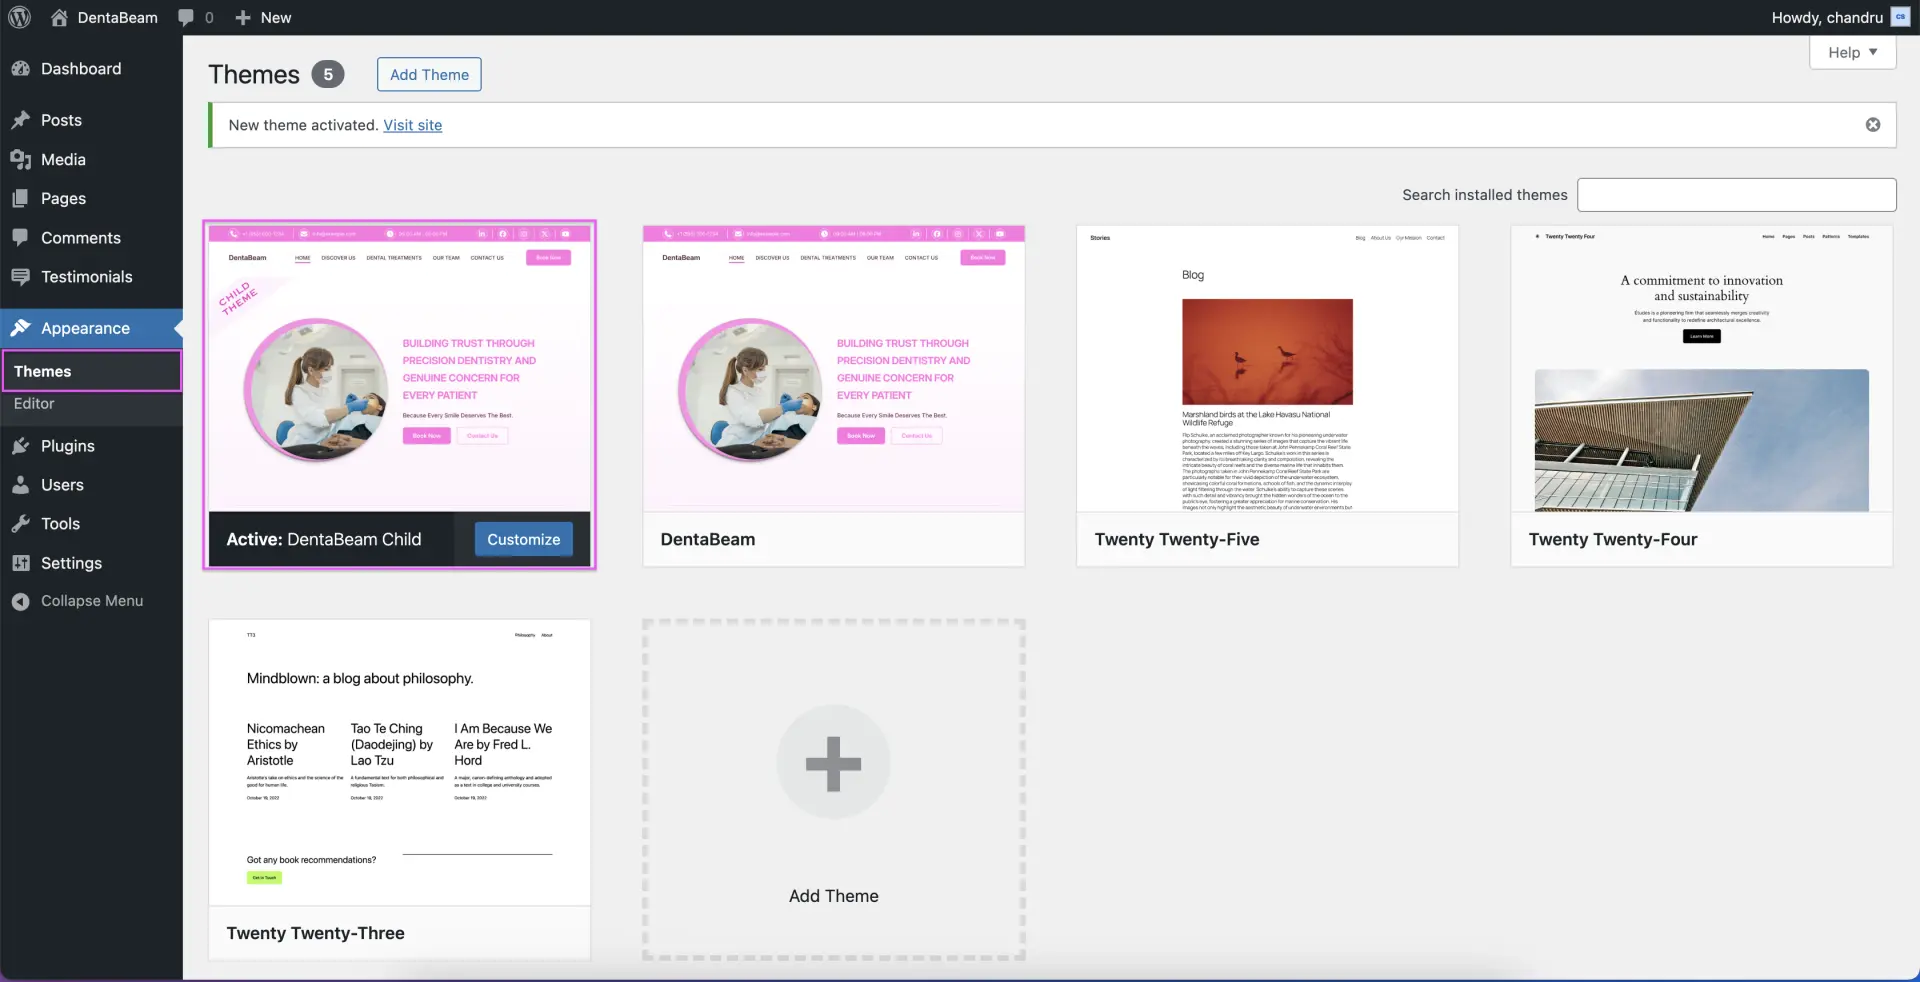The height and width of the screenshot is (982, 1920).
Task: Select the Twenty Twenty-Five theme screenshot
Action: click(1267, 368)
